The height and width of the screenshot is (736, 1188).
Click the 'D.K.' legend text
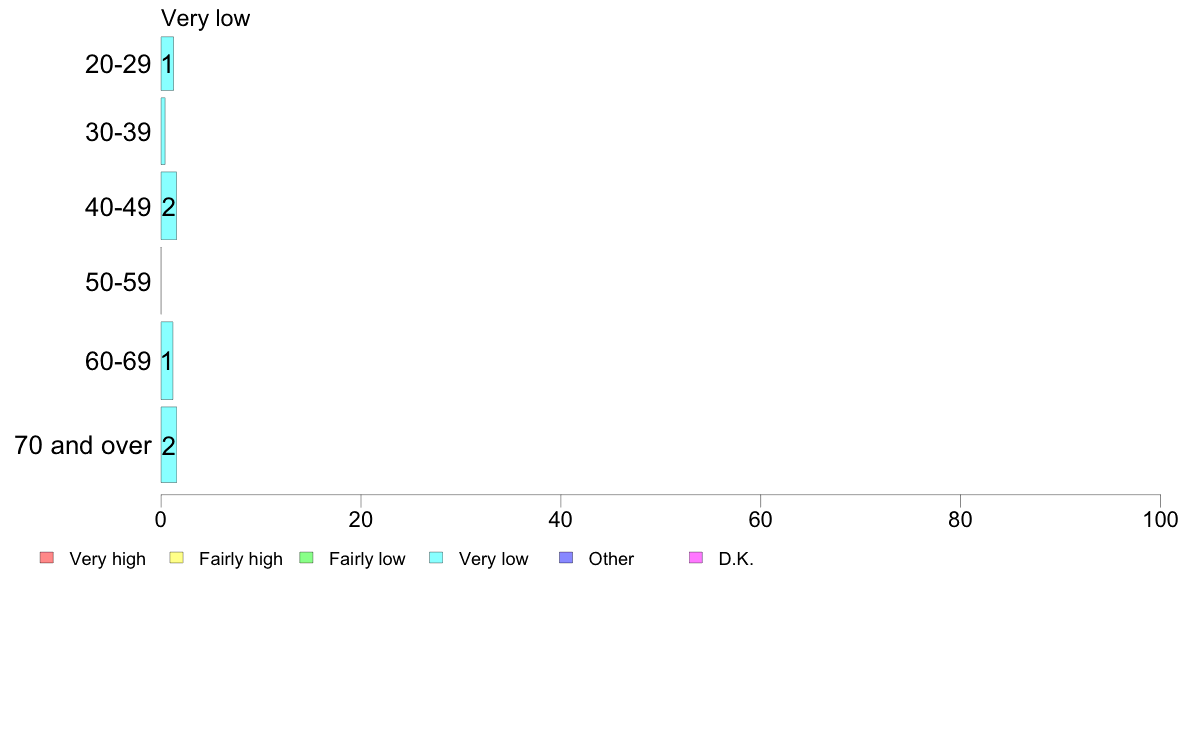pyautogui.click(x=736, y=559)
